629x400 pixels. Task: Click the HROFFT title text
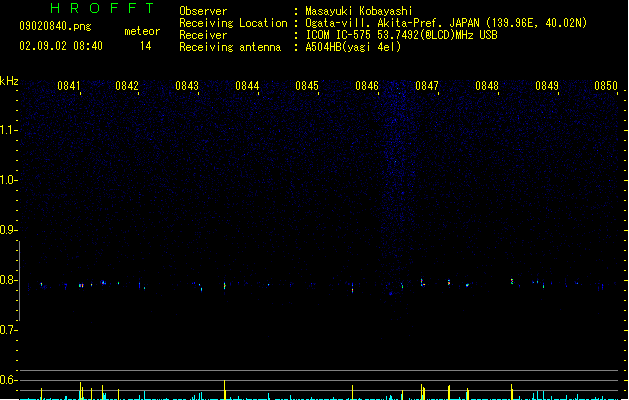pos(102,8)
